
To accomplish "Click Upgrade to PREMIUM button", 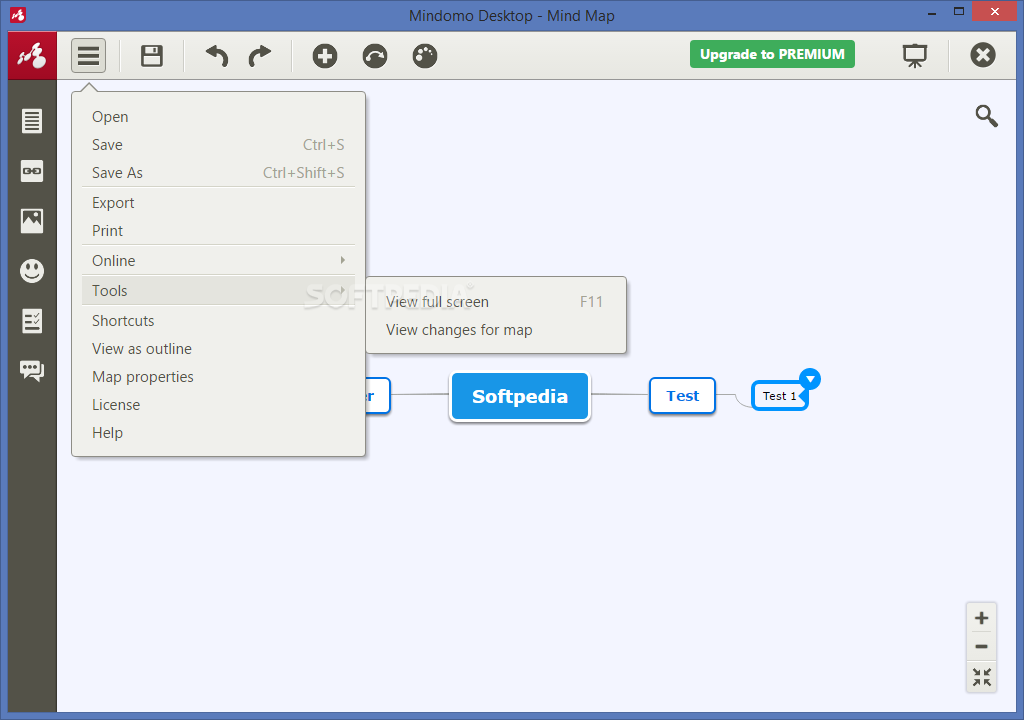I will 772,54.
